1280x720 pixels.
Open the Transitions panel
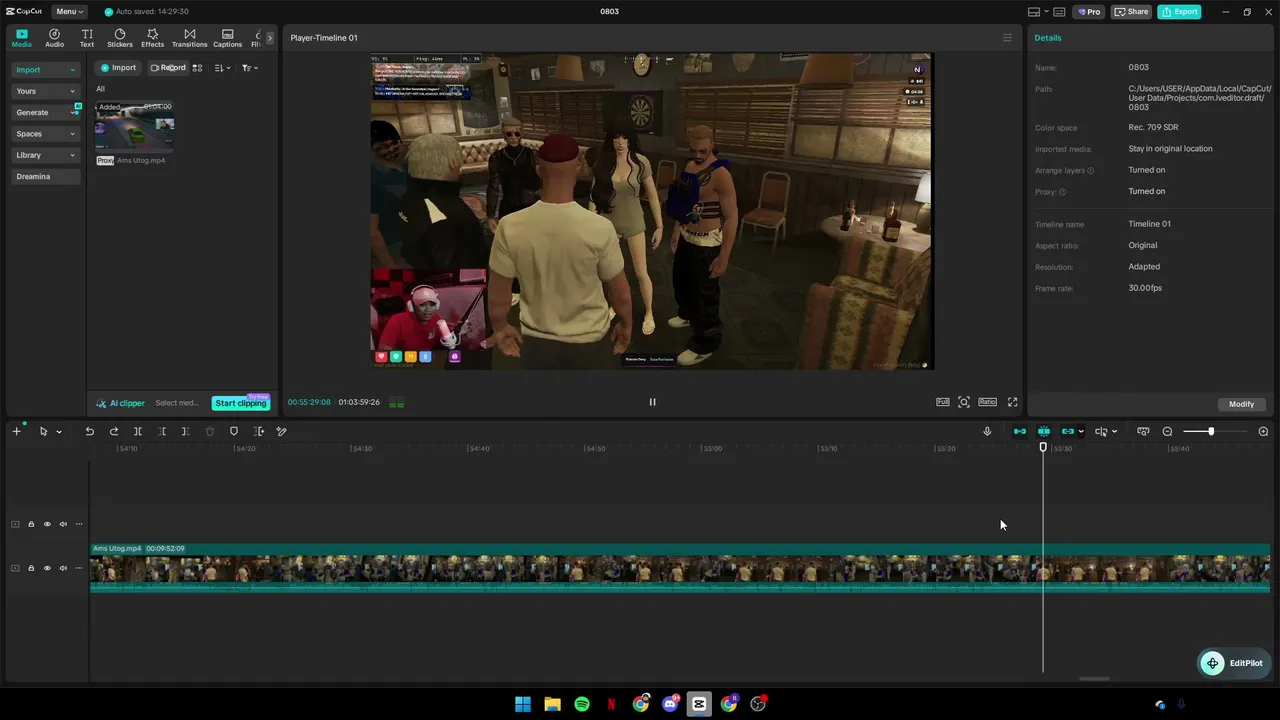click(189, 38)
